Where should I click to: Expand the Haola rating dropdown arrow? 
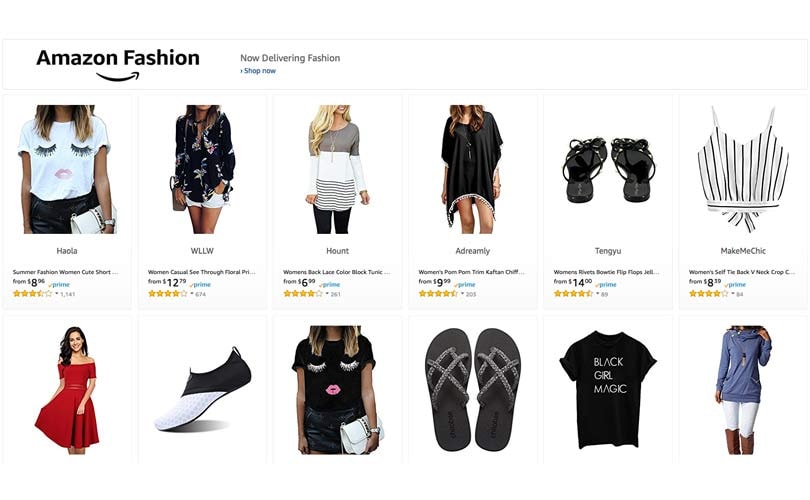[55, 294]
